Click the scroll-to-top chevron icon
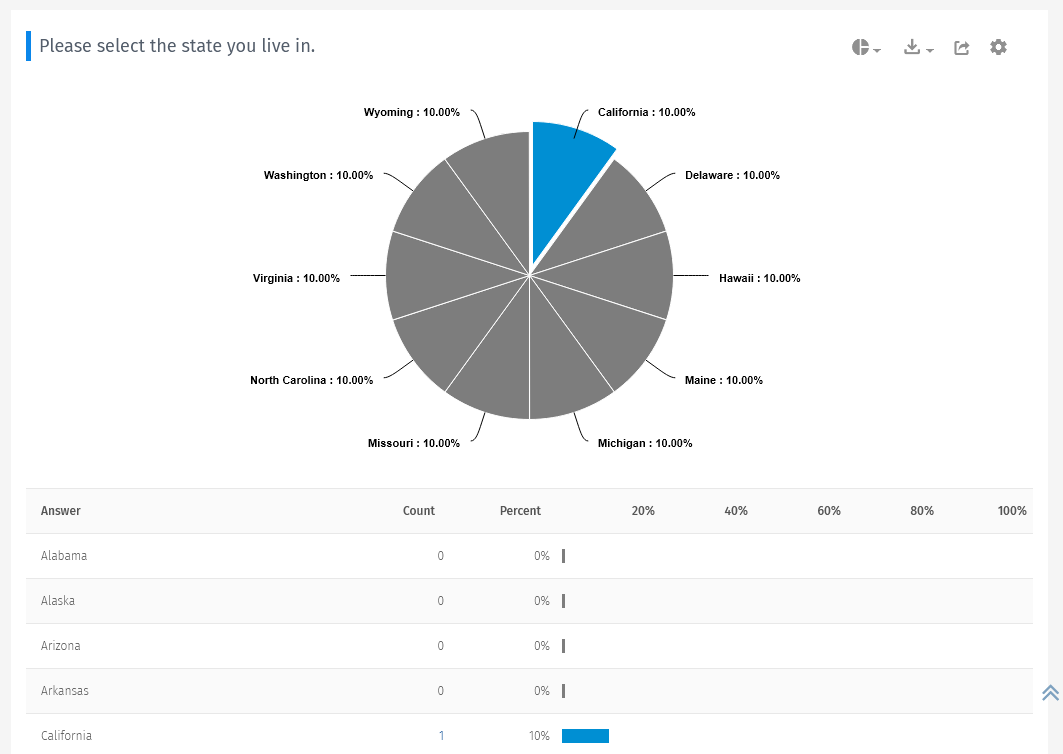This screenshot has width=1063, height=754. pyautogui.click(x=1050, y=692)
